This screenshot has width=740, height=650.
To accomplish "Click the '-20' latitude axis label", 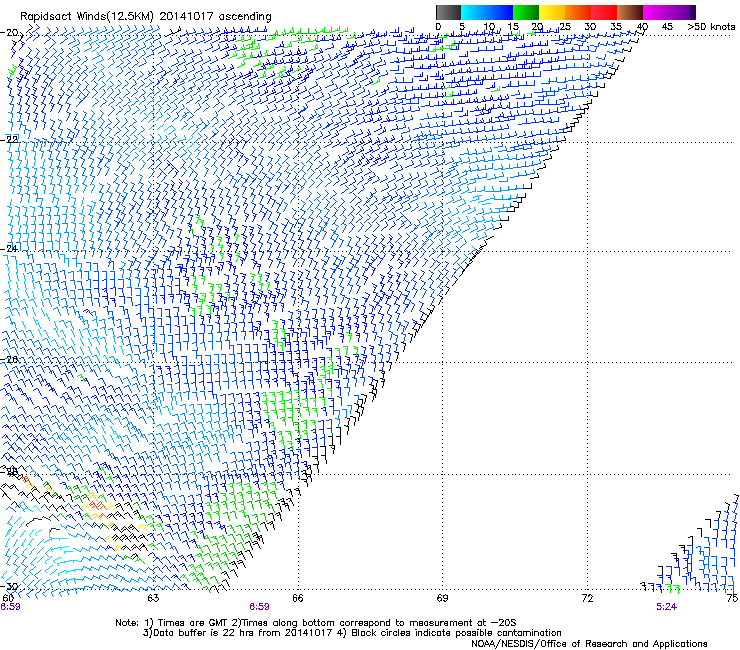I will pyautogui.click(x=10, y=33).
